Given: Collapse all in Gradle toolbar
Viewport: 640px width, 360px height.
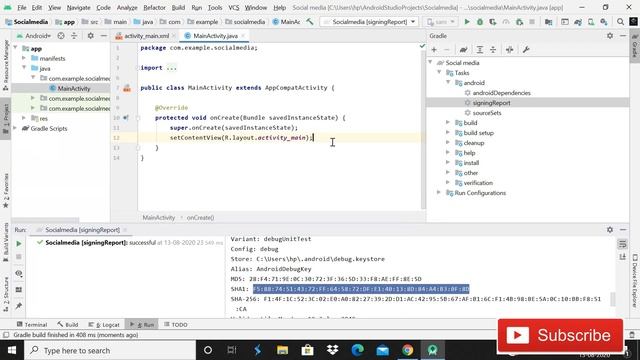Looking at the screenshot, I should coord(493,50).
